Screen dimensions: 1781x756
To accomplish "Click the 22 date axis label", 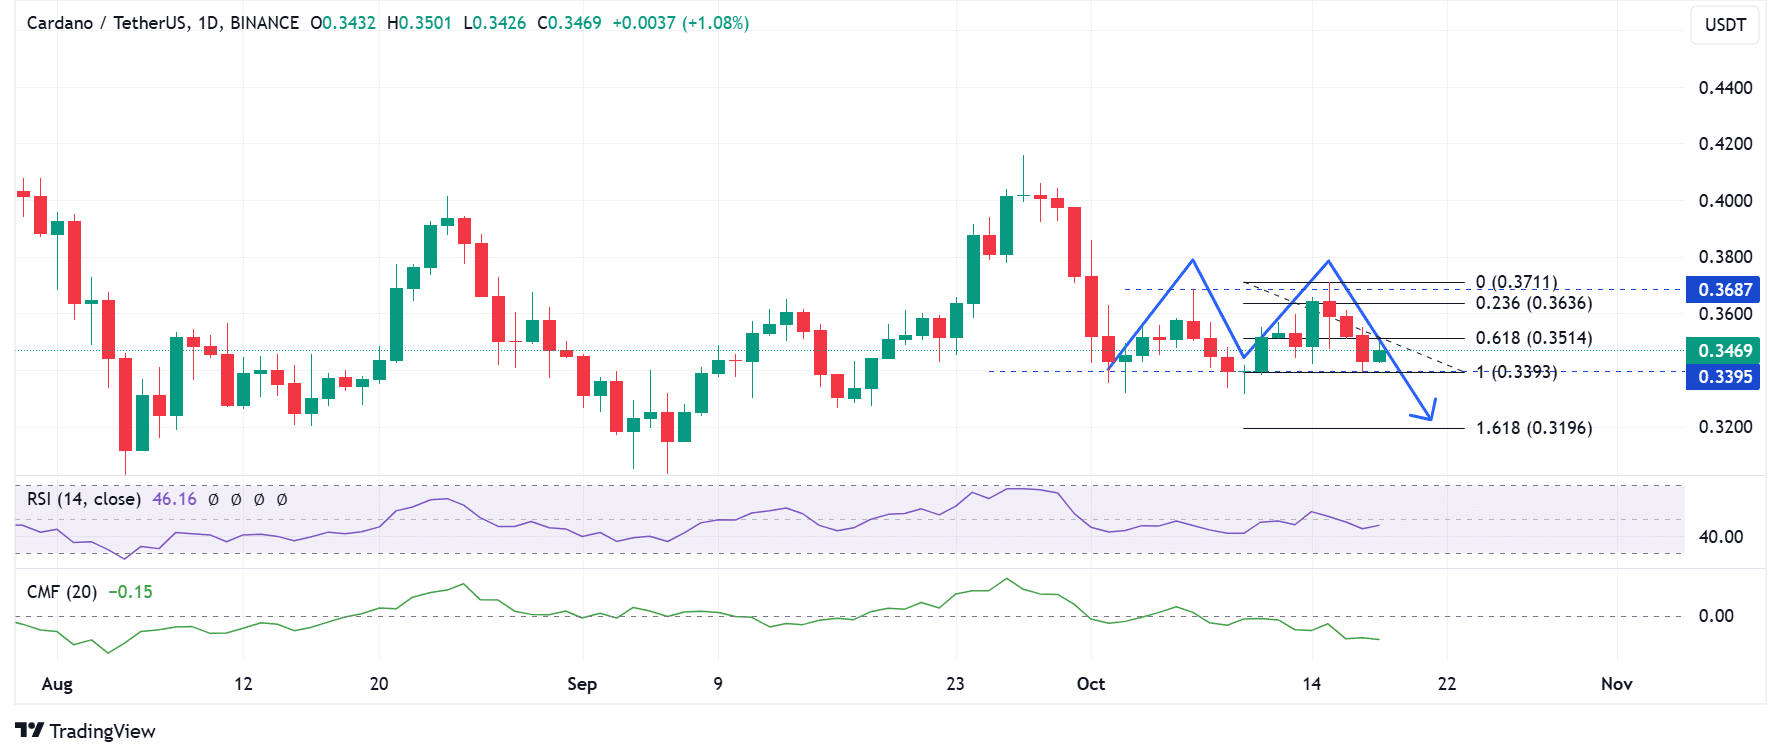I will [x=1447, y=684].
